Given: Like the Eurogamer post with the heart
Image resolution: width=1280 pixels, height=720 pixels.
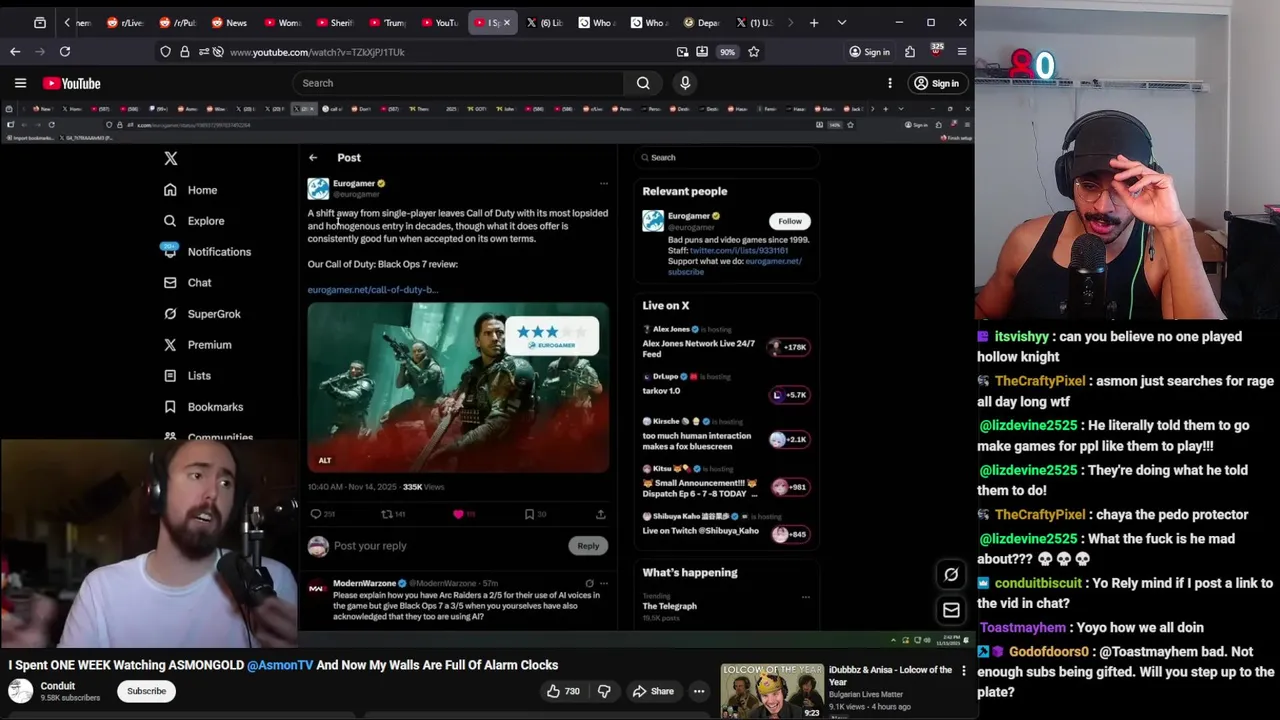Looking at the screenshot, I should click(x=459, y=514).
